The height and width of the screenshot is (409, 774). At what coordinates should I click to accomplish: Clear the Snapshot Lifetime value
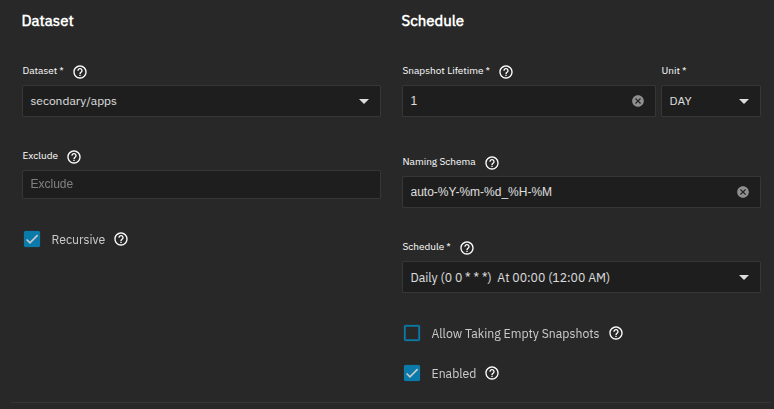pos(638,102)
